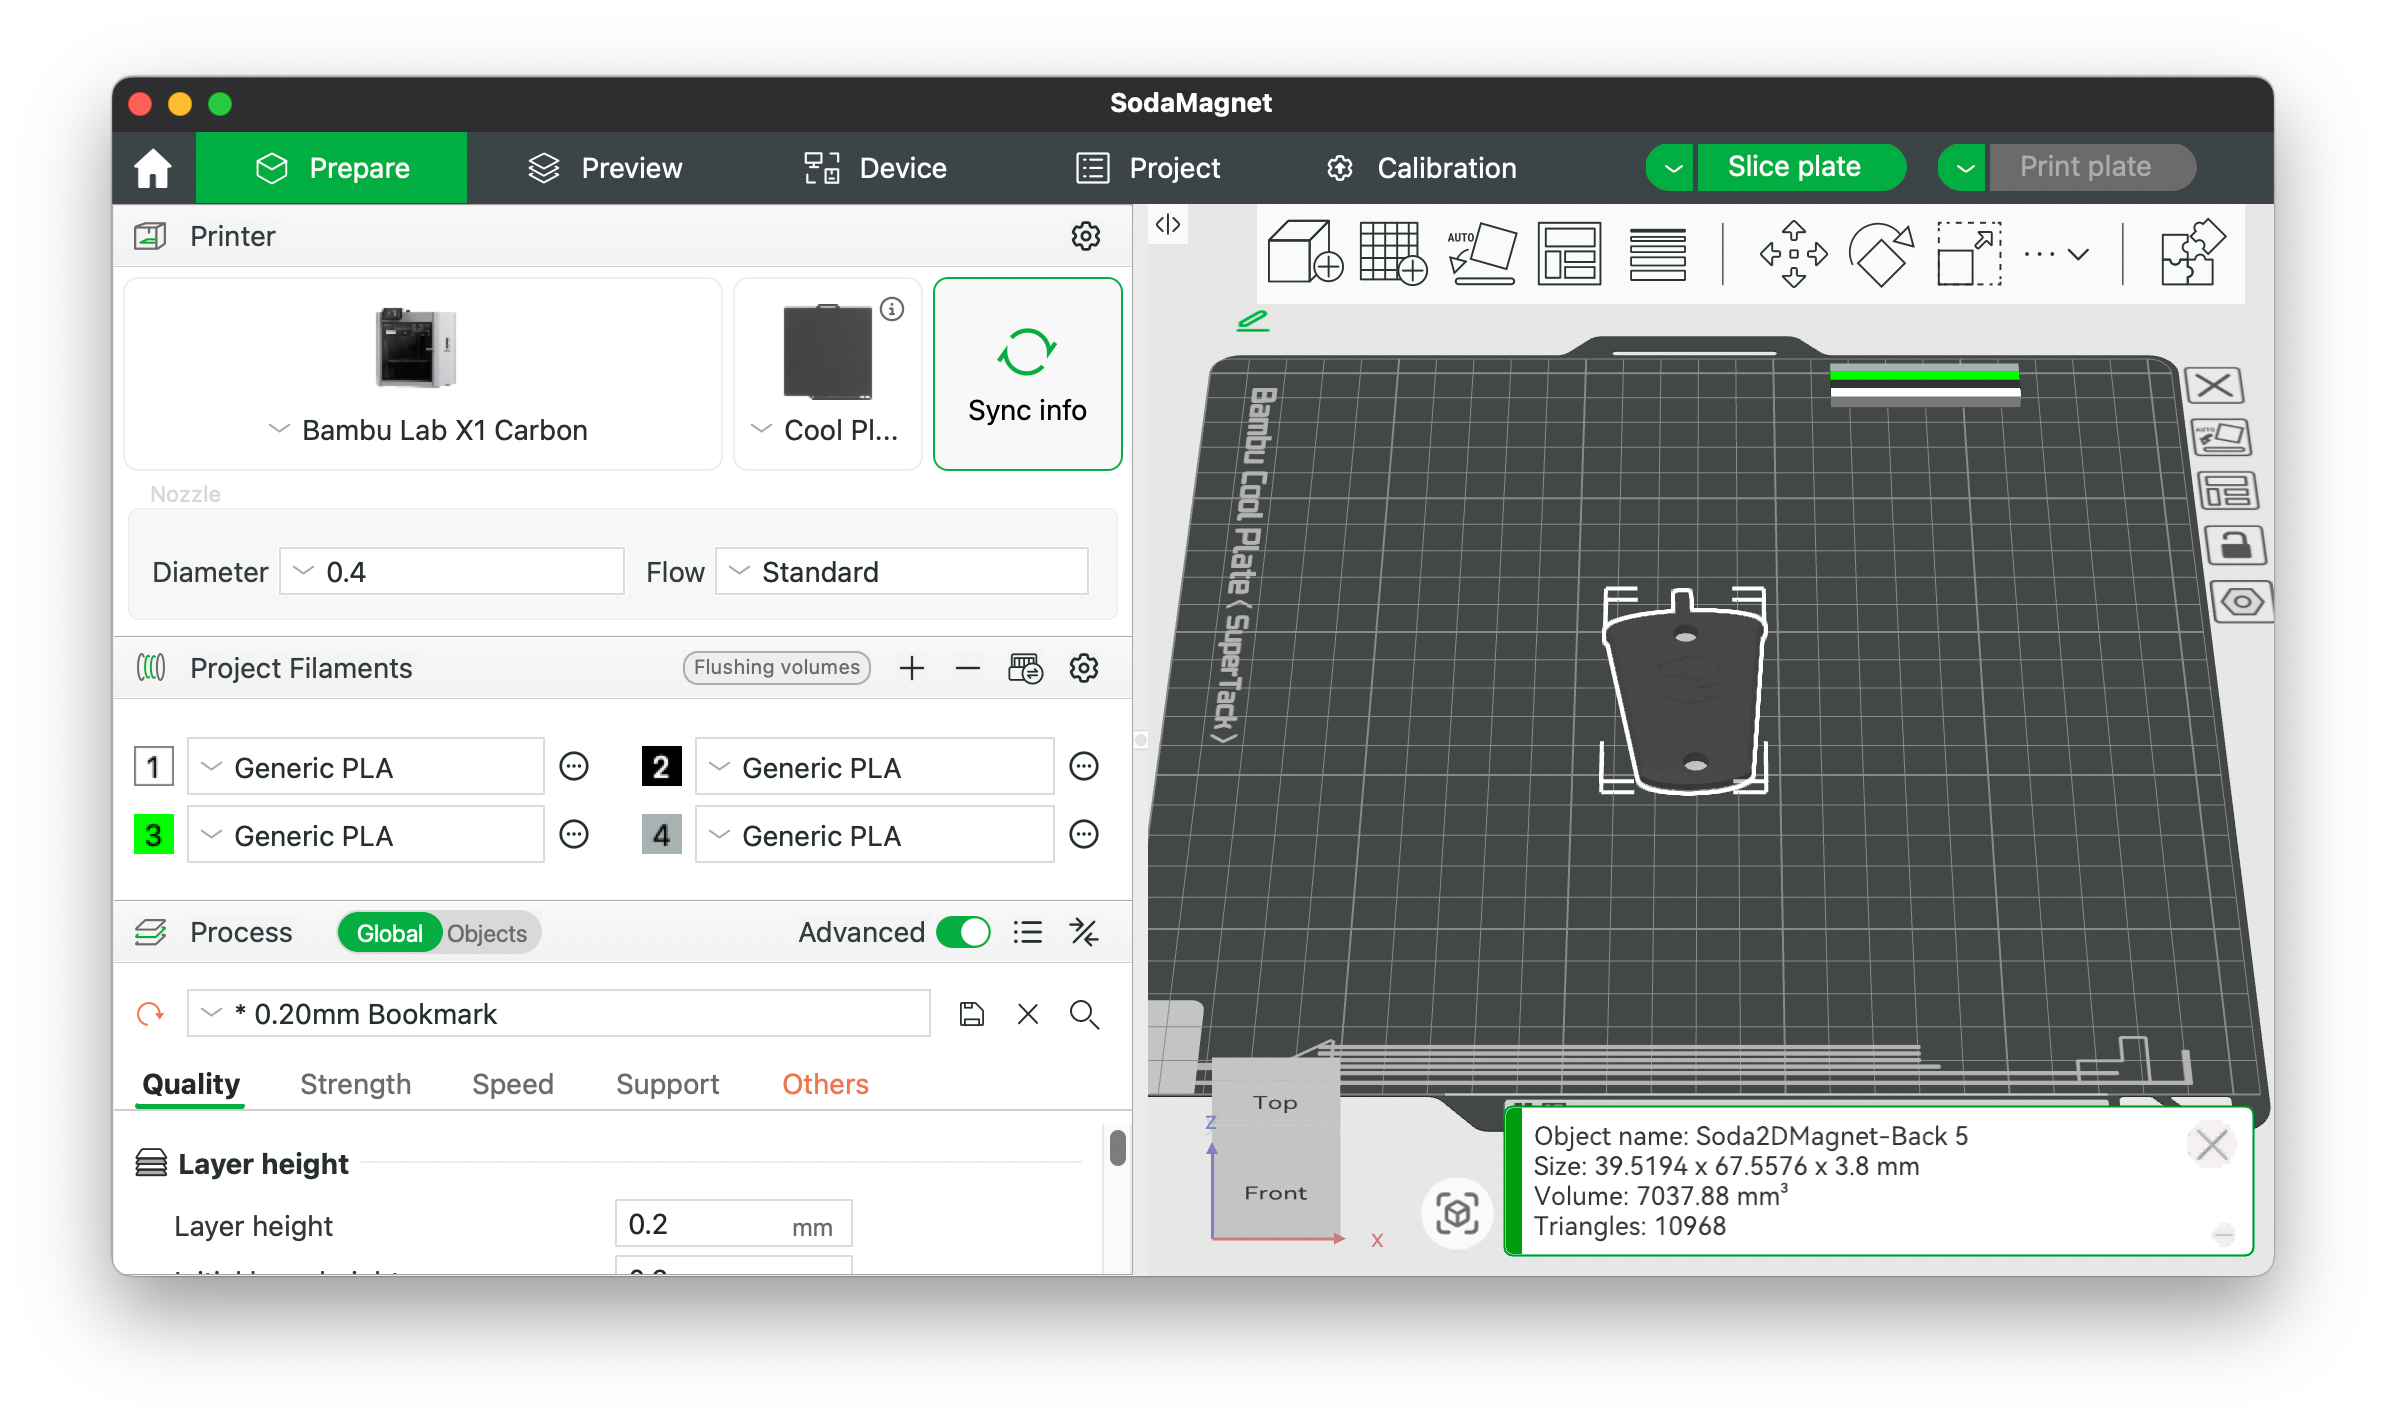Open the Bambu Lab X1 Carbon printer dropdown
The width and height of the screenshot is (2386, 1424).
click(423, 374)
